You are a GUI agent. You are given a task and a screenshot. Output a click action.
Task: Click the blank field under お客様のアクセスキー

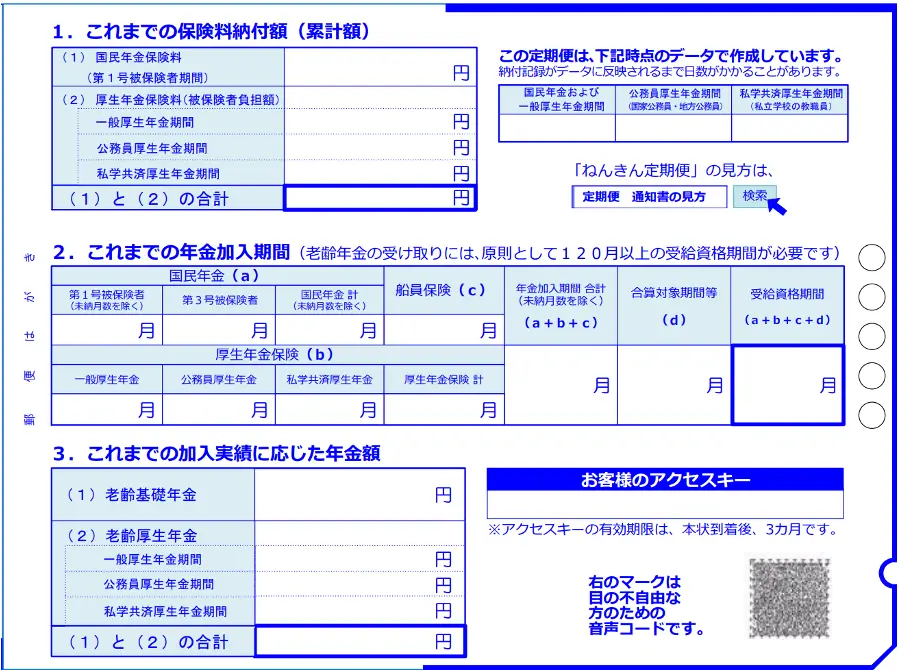pos(664,505)
